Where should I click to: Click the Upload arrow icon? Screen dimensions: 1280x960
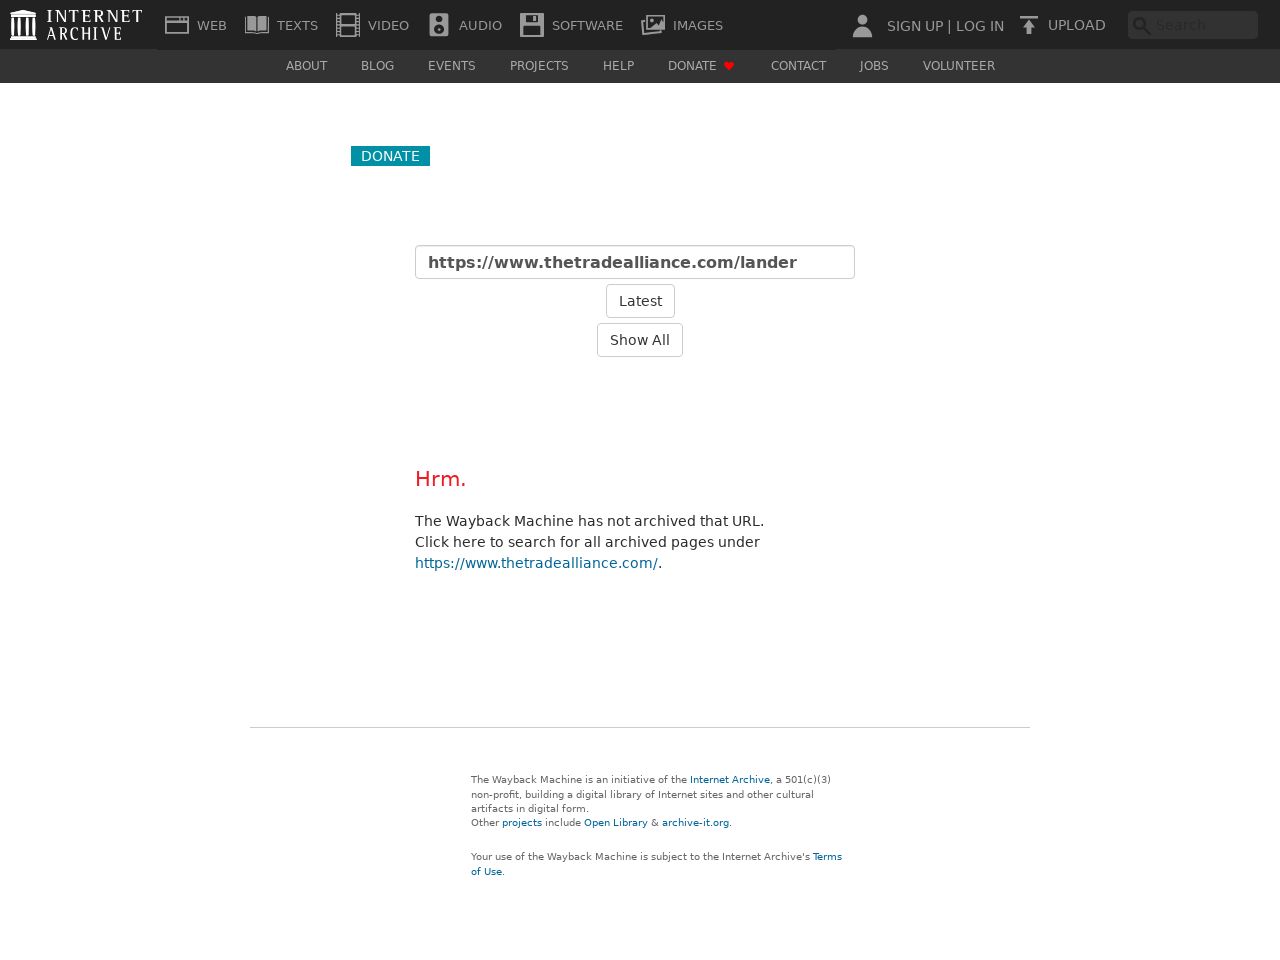click(x=1029, y=25)
